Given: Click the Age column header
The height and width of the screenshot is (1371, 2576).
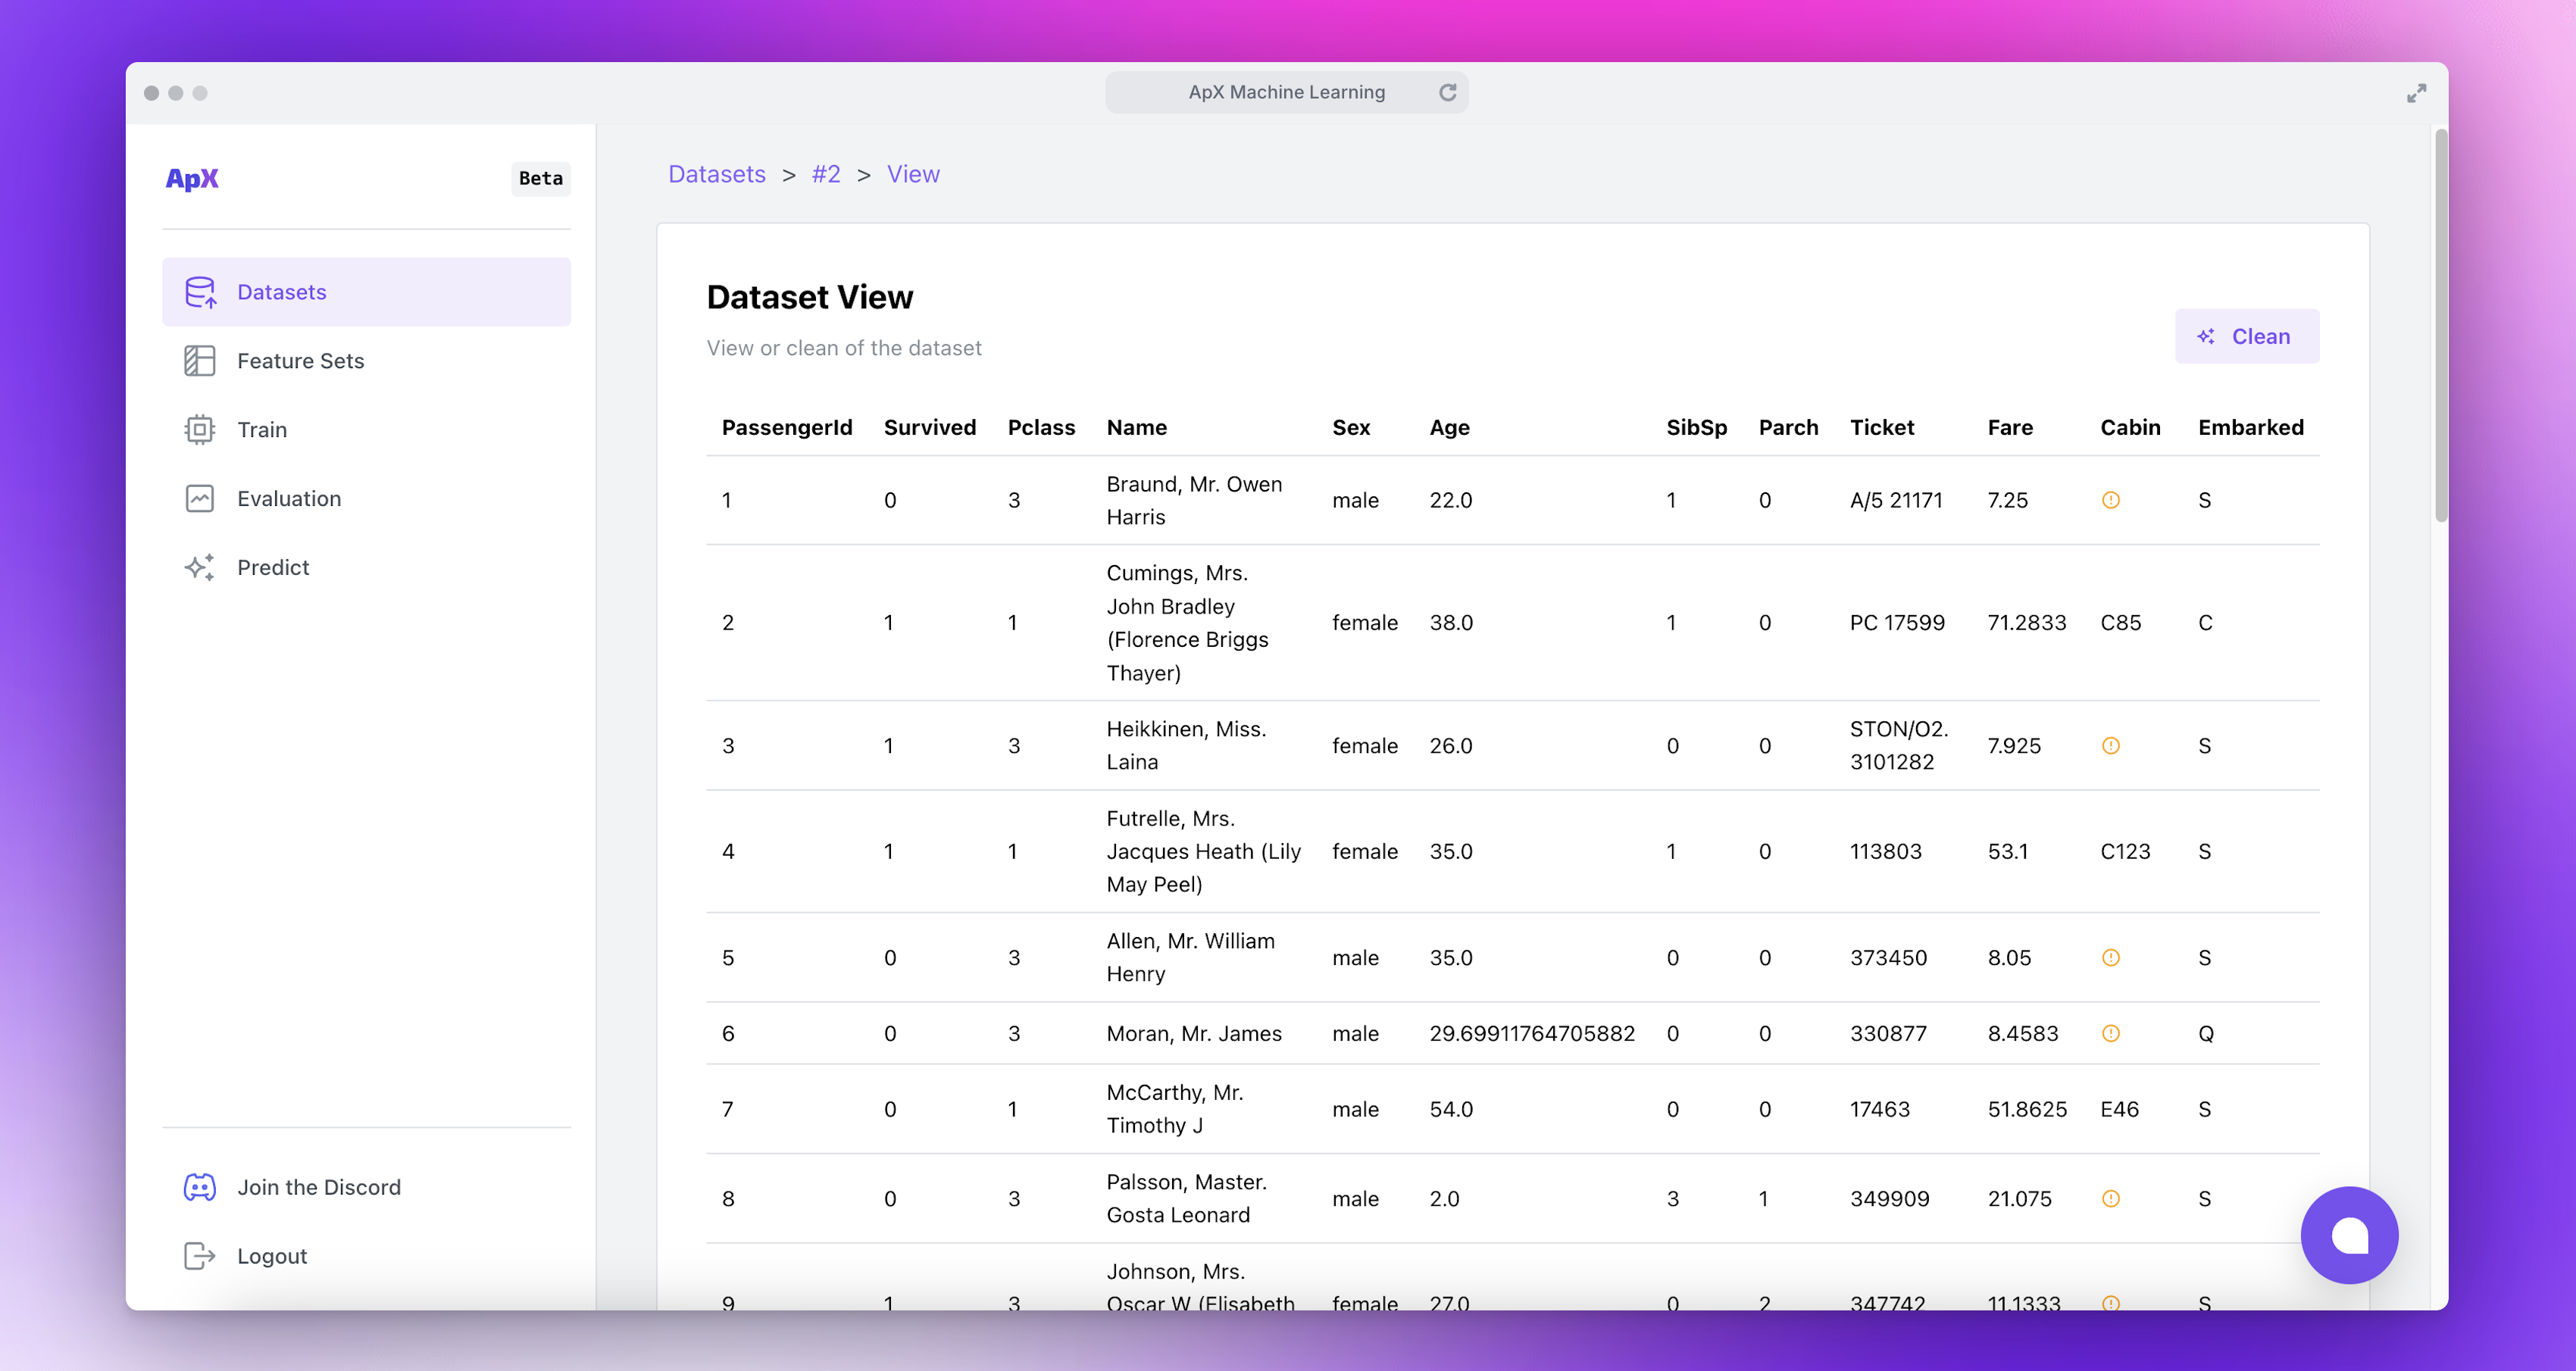Looking at the screenshot, I should tap(1449, 427).
